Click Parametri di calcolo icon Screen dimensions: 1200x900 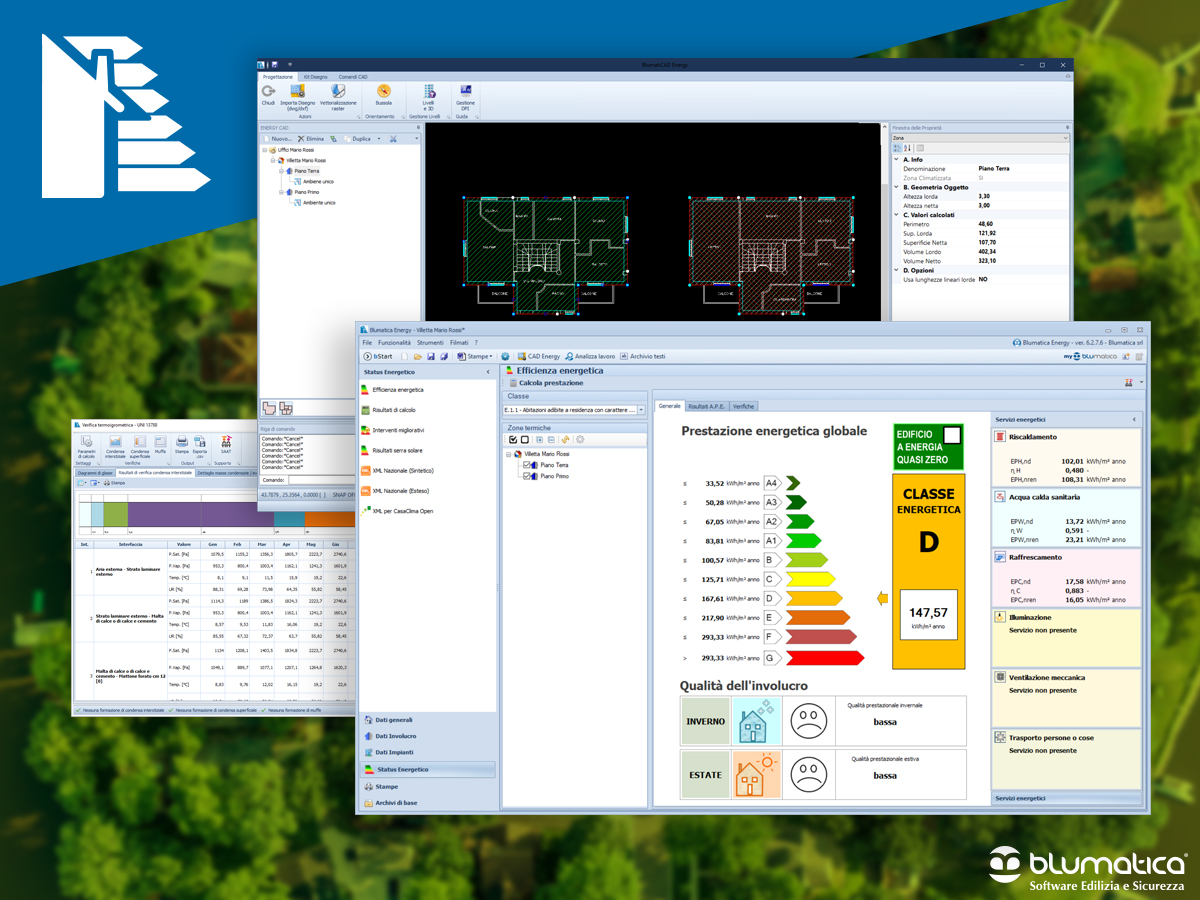click(x=87, y=441)
